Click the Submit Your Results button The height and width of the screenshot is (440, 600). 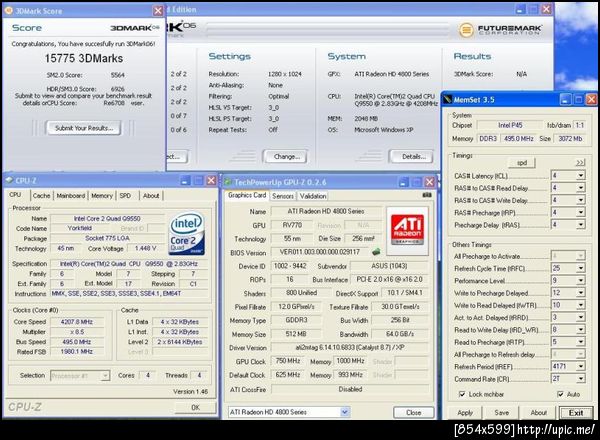point(84,128)
